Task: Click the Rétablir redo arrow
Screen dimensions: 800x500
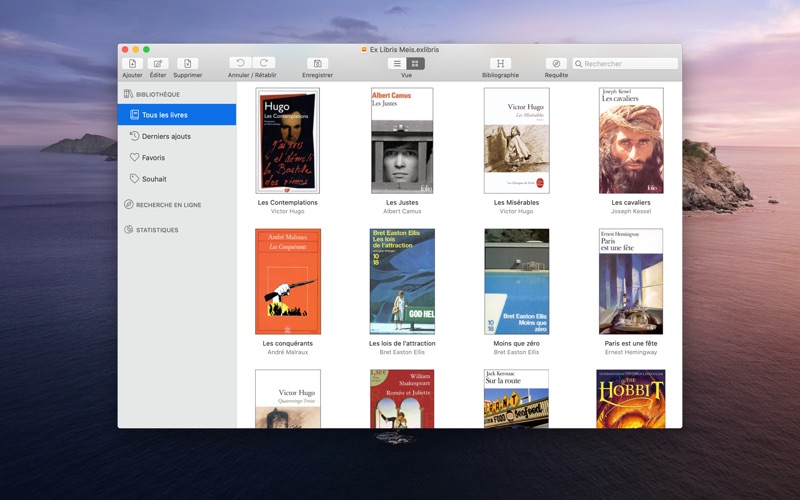Action: click(264, 63)
